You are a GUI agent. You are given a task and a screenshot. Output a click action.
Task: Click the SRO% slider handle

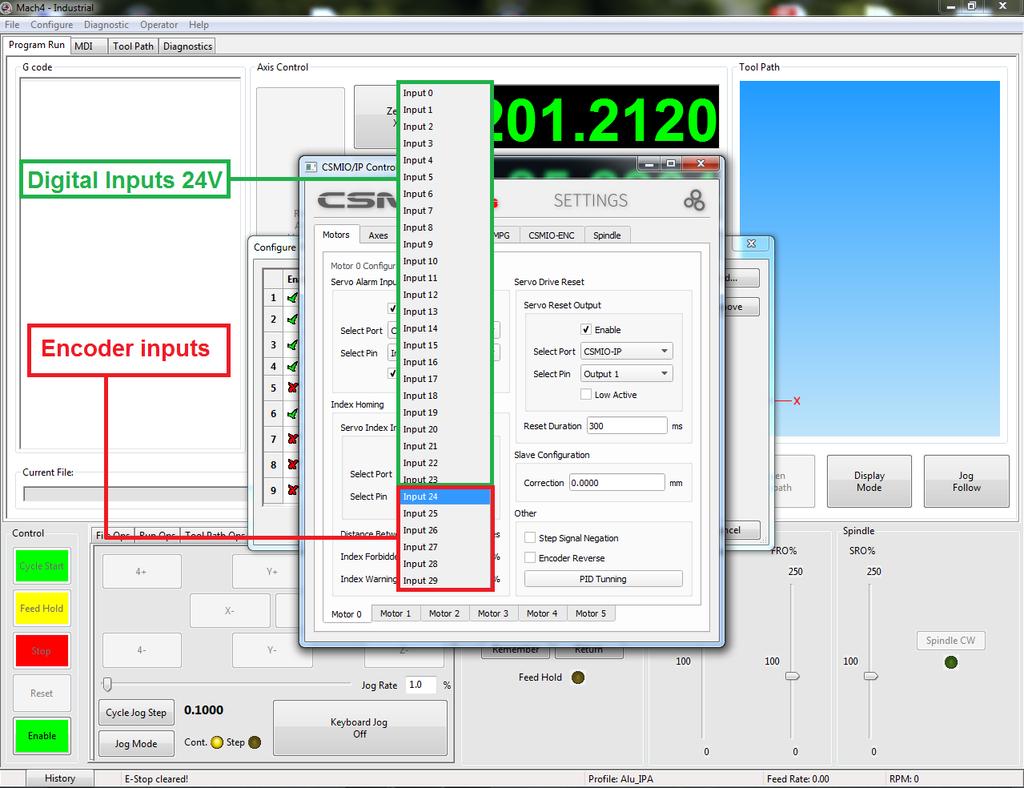pyautogui.click(x=871, y=676)
